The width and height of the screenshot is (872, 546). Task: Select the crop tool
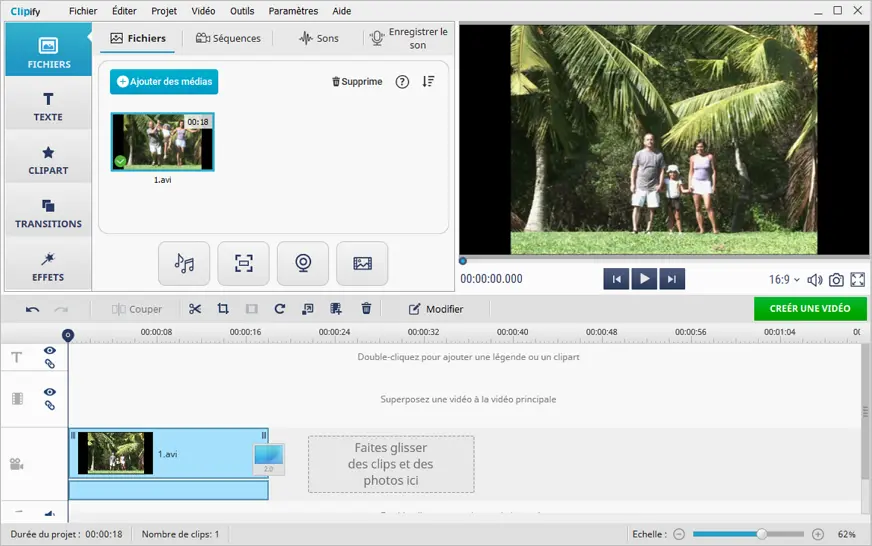click(223, 309)
